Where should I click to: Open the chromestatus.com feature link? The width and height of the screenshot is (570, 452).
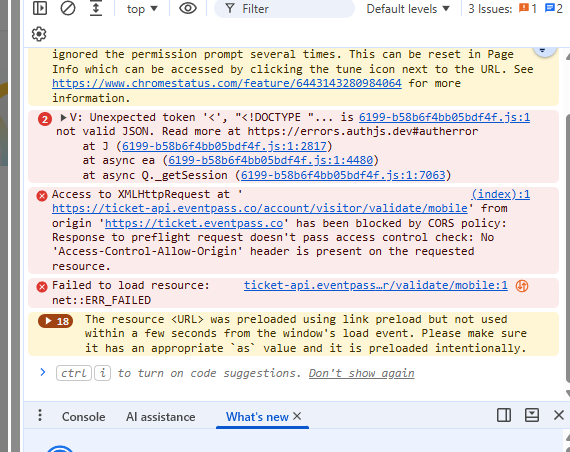point(227,83)
